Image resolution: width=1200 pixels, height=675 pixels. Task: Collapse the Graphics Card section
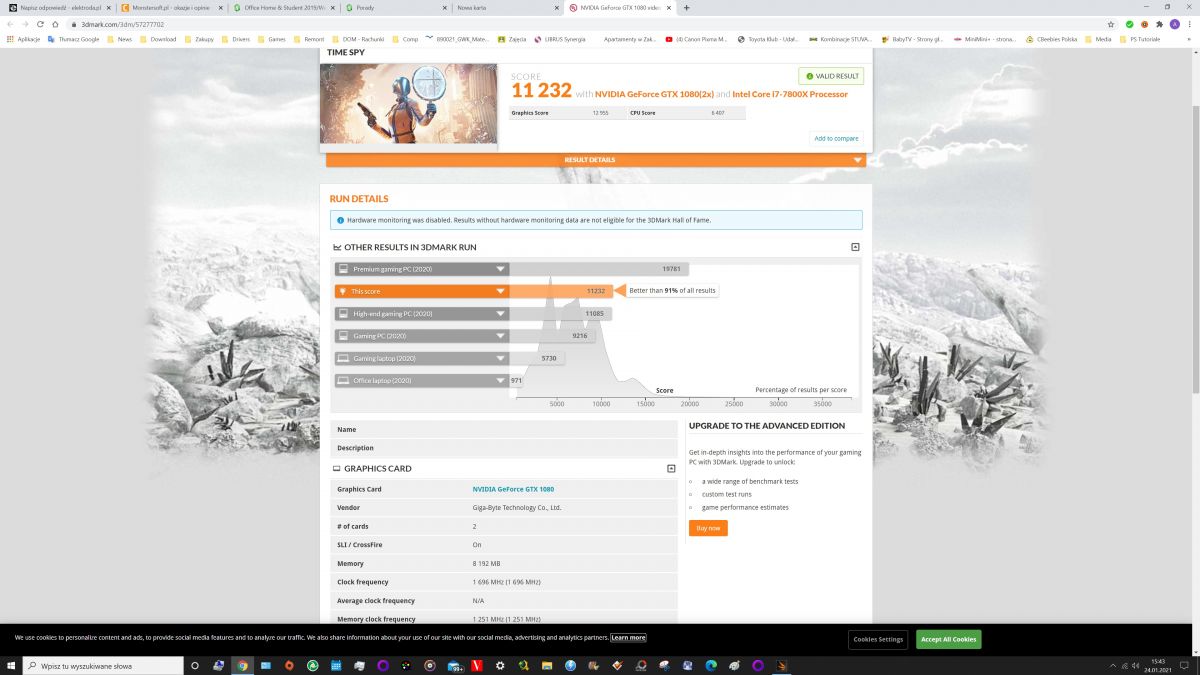[671, 468]
